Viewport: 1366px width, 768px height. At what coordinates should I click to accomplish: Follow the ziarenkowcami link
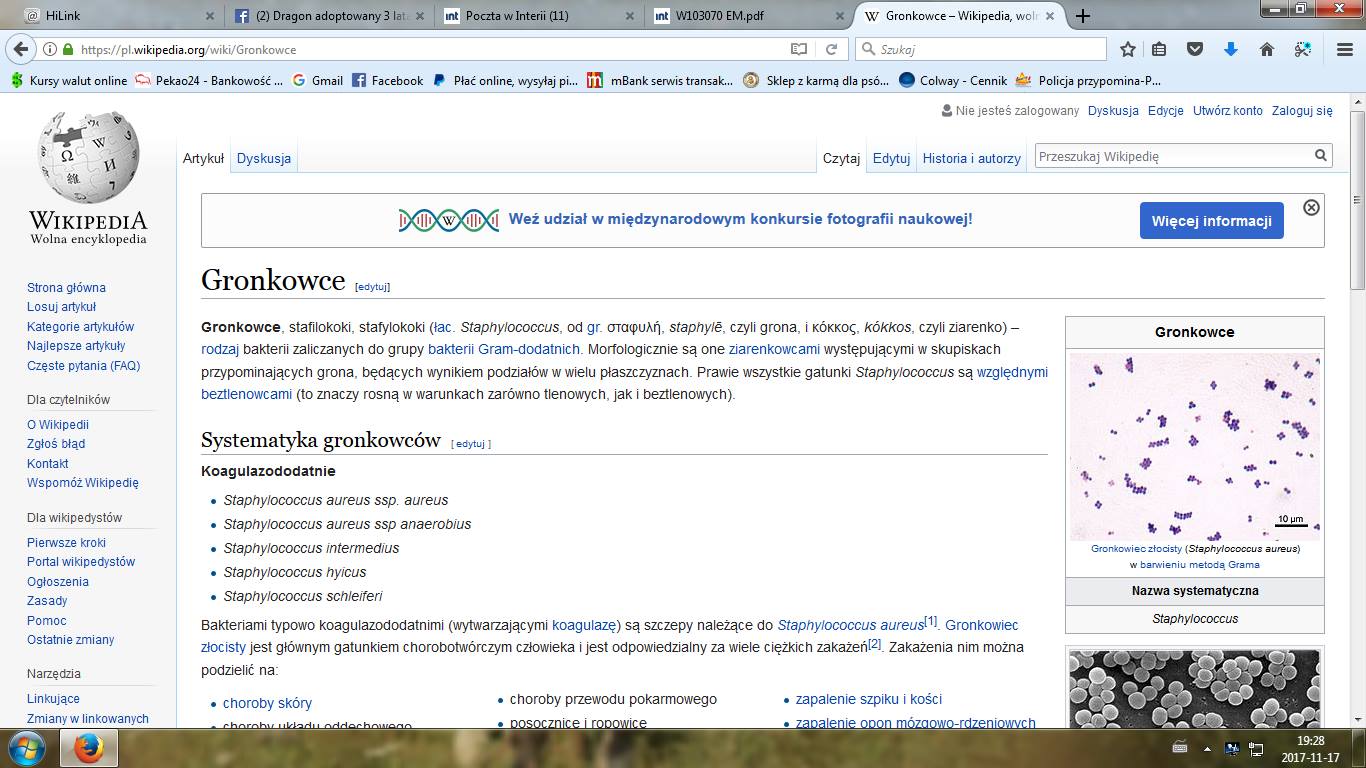[774, 349]
